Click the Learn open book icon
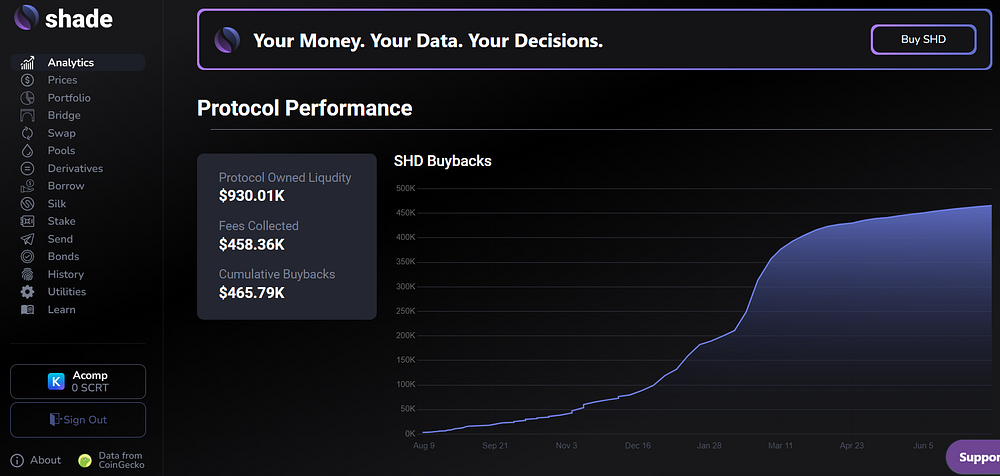 pos(27,309)
